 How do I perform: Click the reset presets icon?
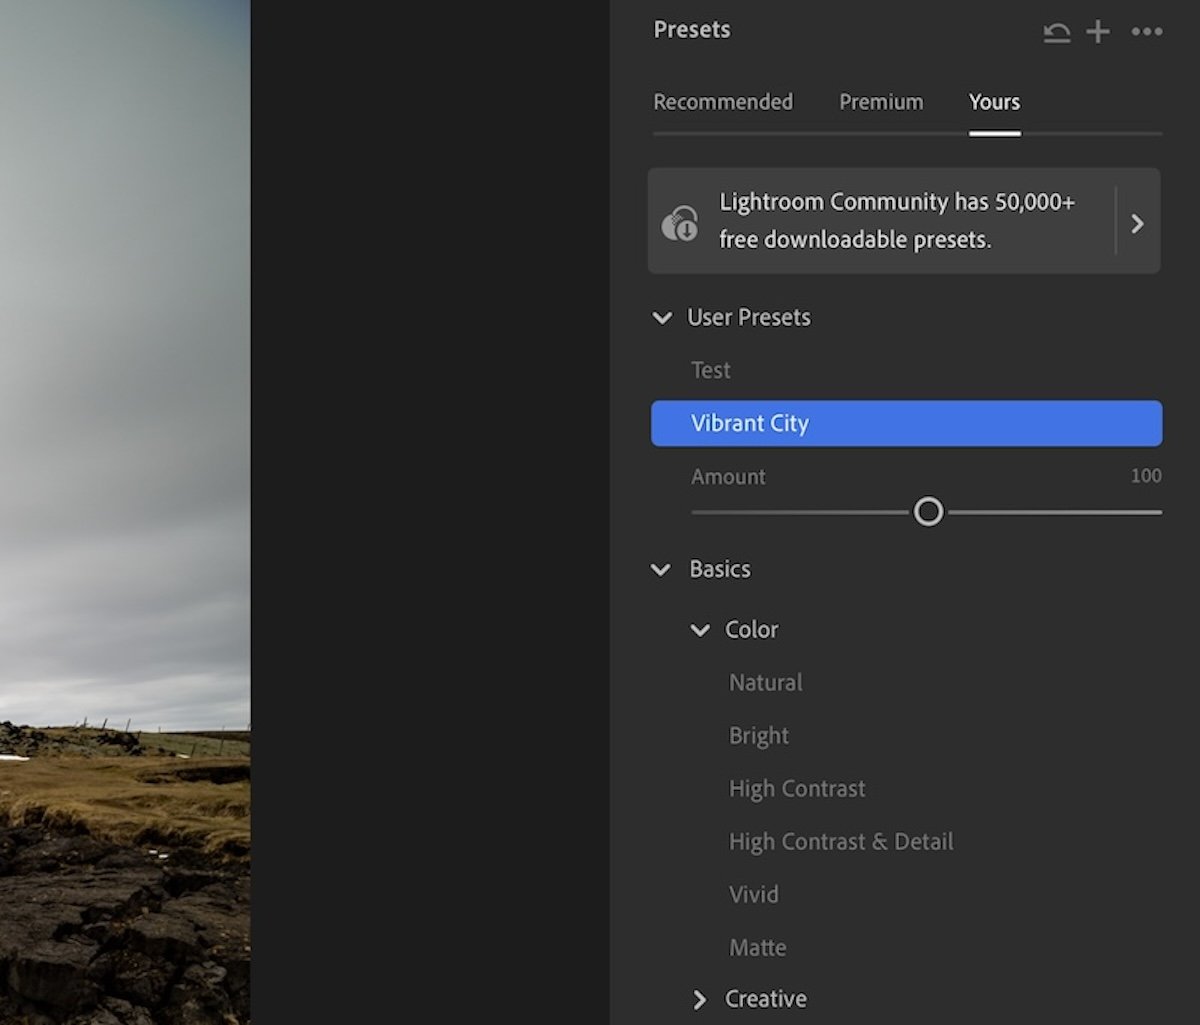point(1057,31)
